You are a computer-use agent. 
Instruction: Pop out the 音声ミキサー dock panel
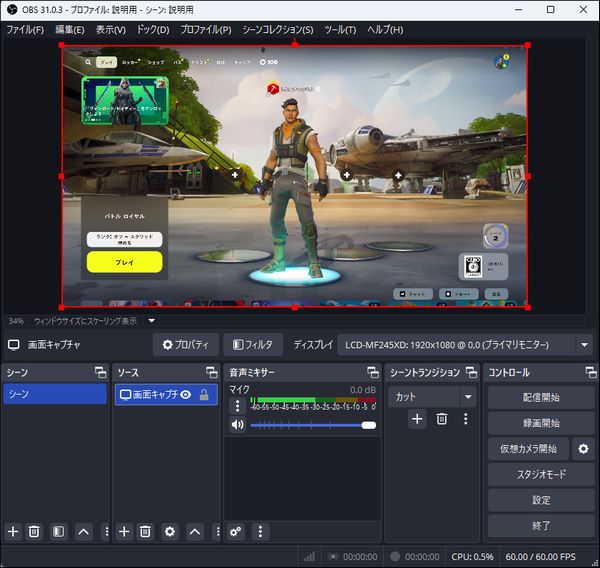373,372
